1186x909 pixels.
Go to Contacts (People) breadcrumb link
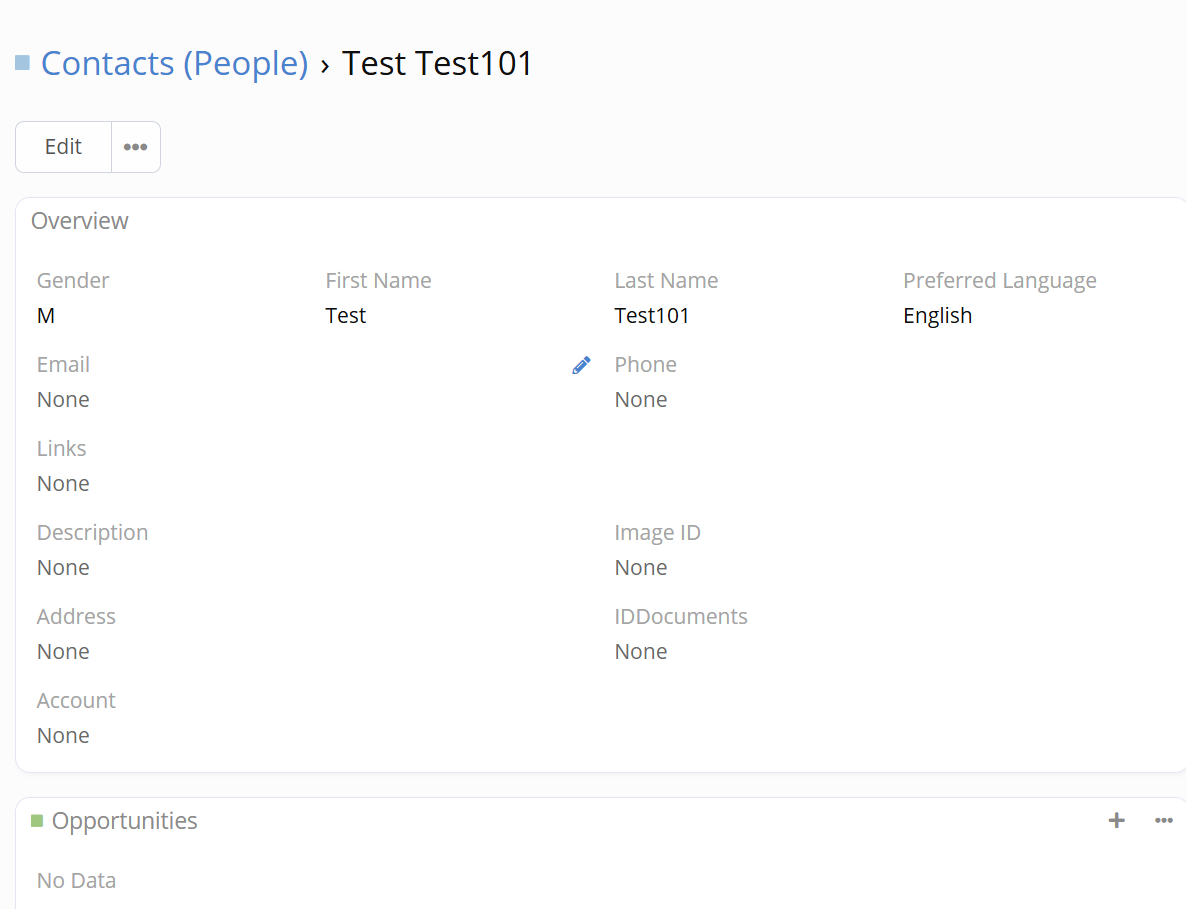coord(174,64)
